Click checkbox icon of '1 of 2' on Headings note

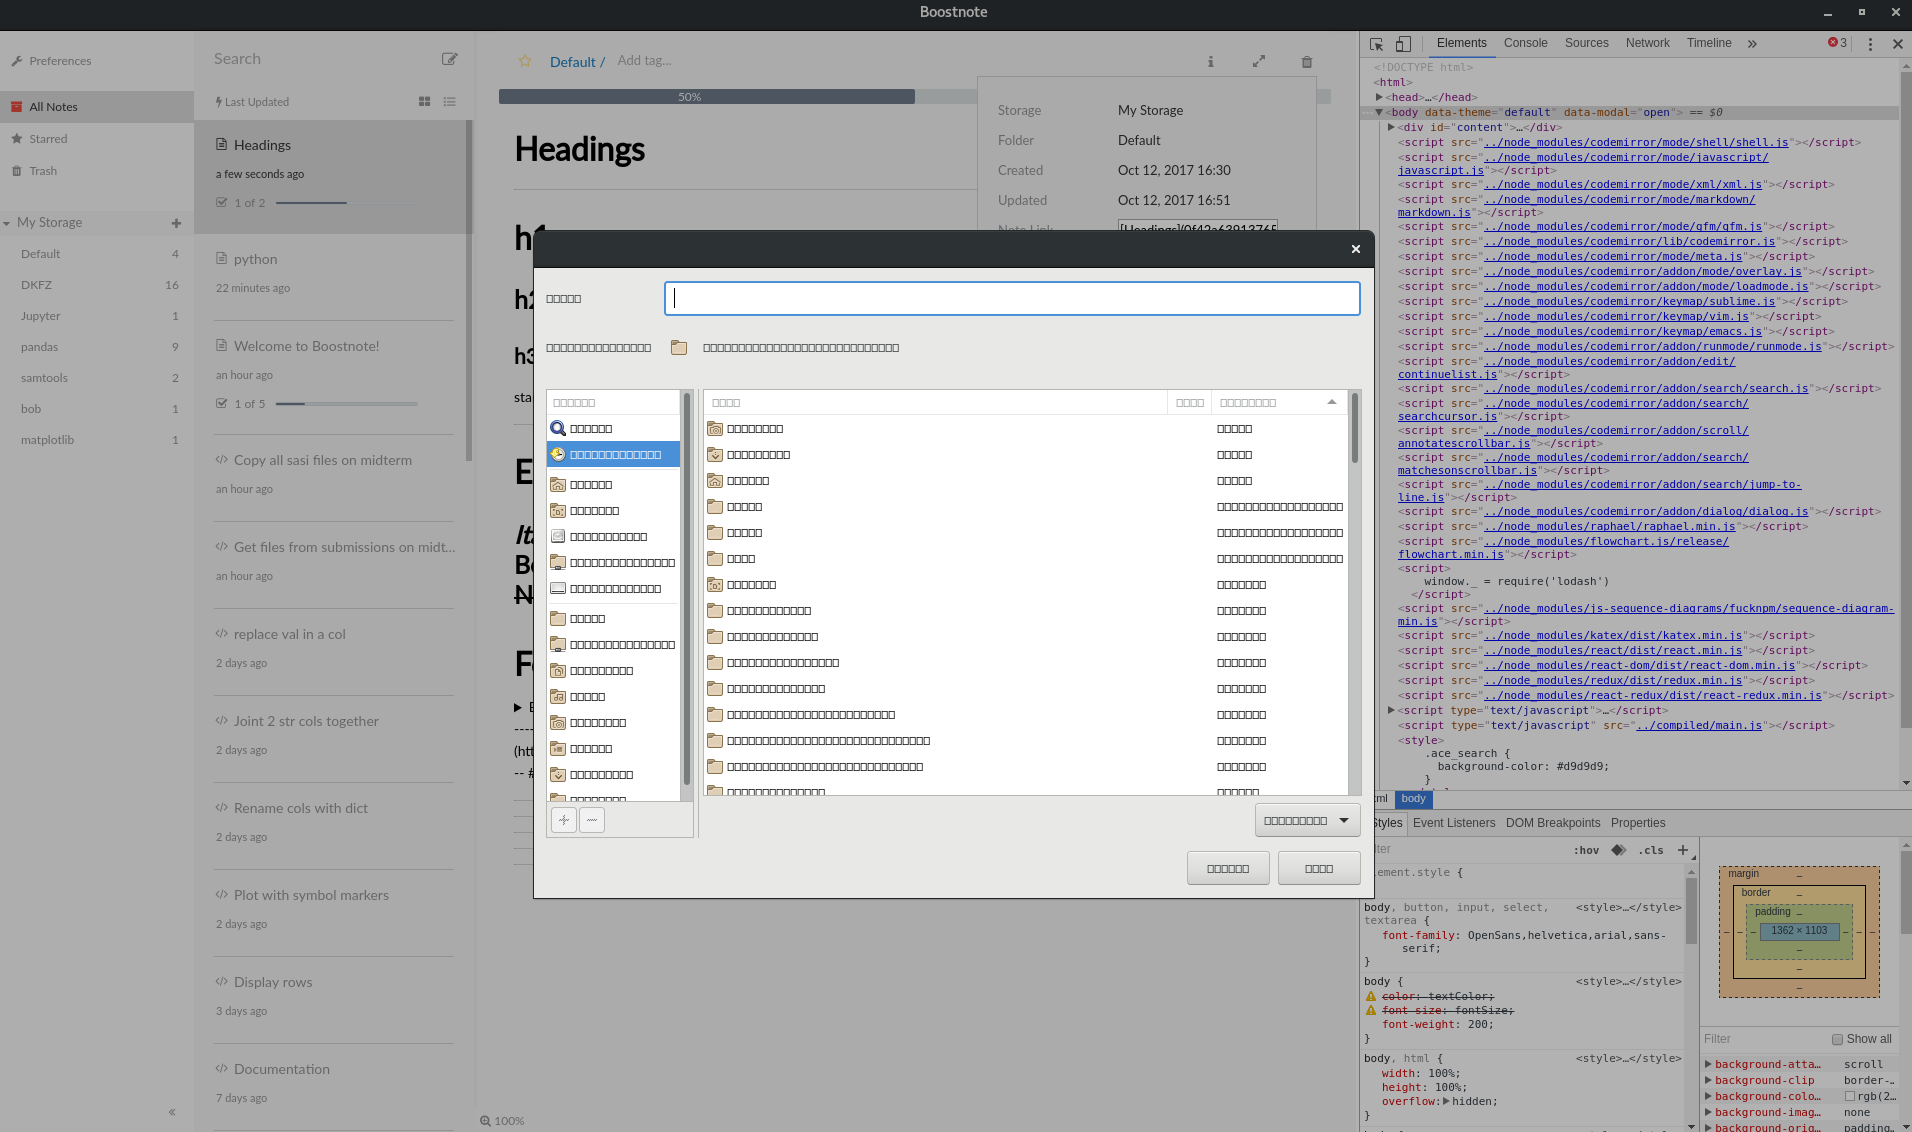222,203
